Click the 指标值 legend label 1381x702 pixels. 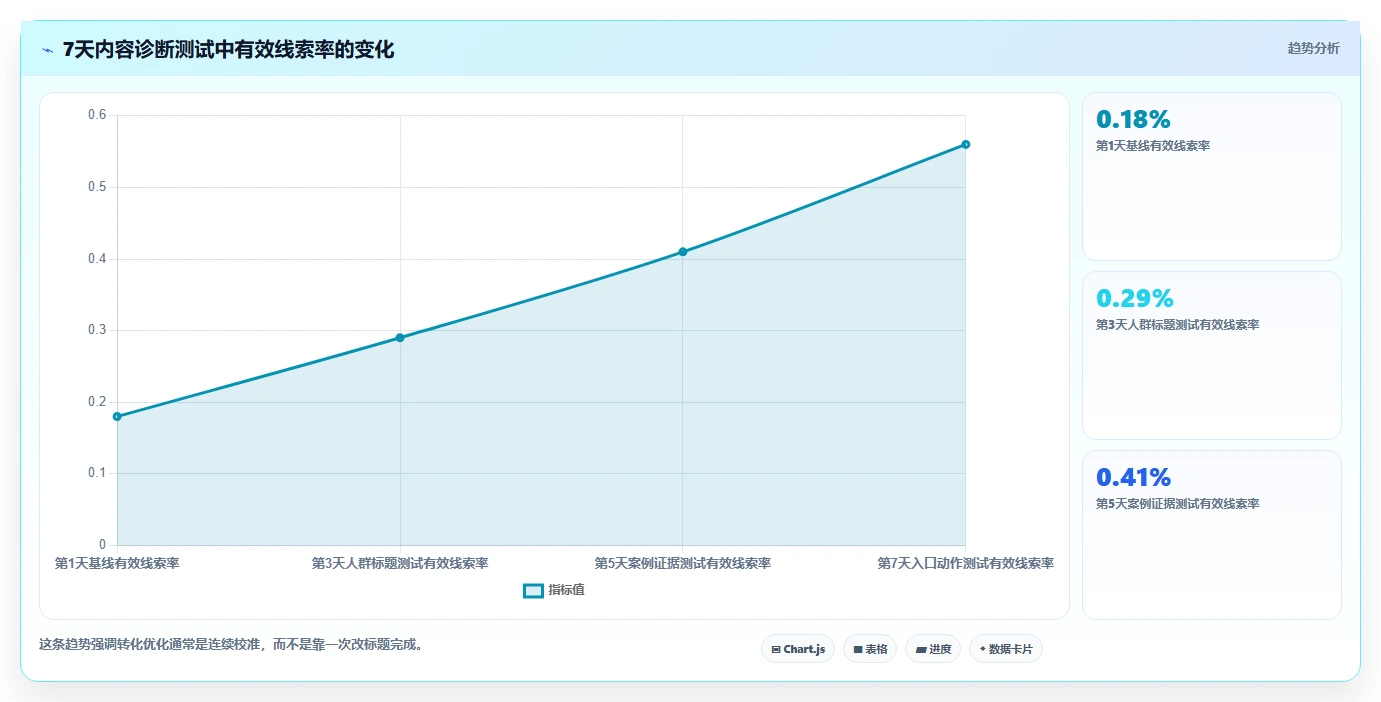(x=566, y=591)
